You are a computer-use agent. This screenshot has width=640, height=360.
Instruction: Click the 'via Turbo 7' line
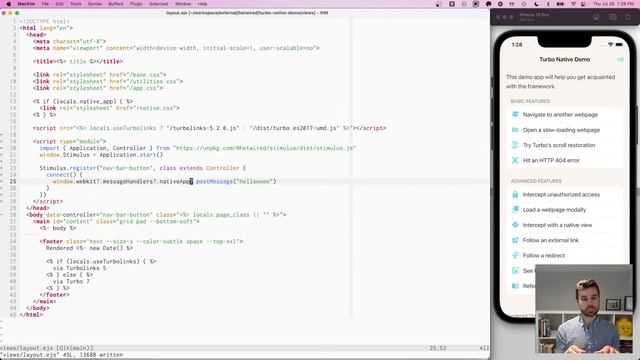(71, 281)
